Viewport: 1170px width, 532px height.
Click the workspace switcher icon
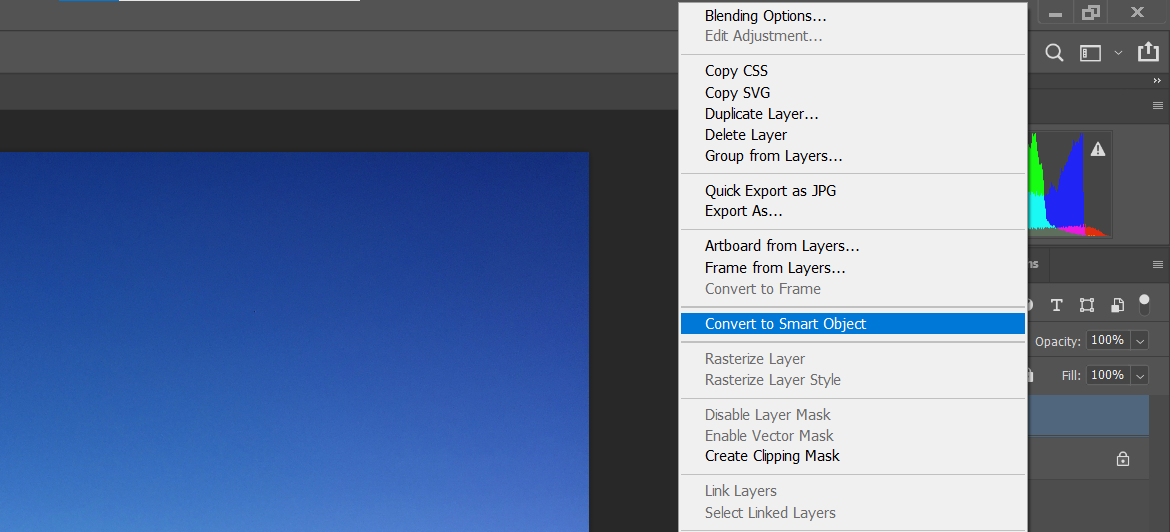point(1090,53)
